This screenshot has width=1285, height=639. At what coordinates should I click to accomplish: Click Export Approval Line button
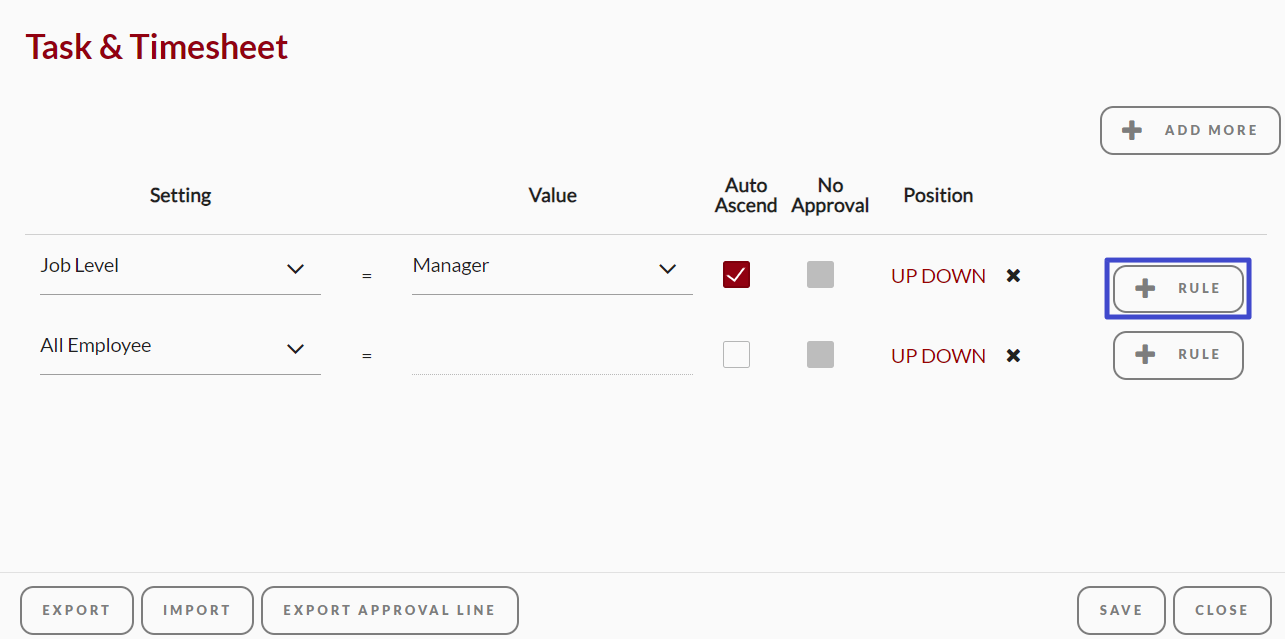click(389, 610)
